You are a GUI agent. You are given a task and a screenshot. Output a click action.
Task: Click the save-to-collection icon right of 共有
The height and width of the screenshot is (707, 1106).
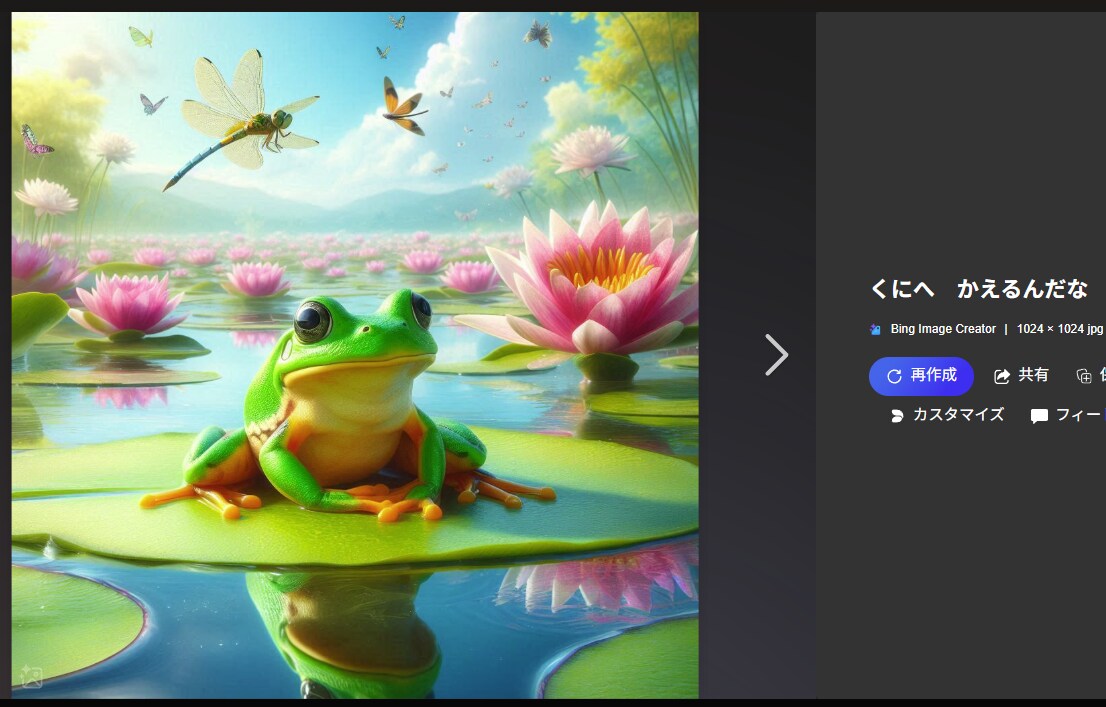tap(1083, 376)
